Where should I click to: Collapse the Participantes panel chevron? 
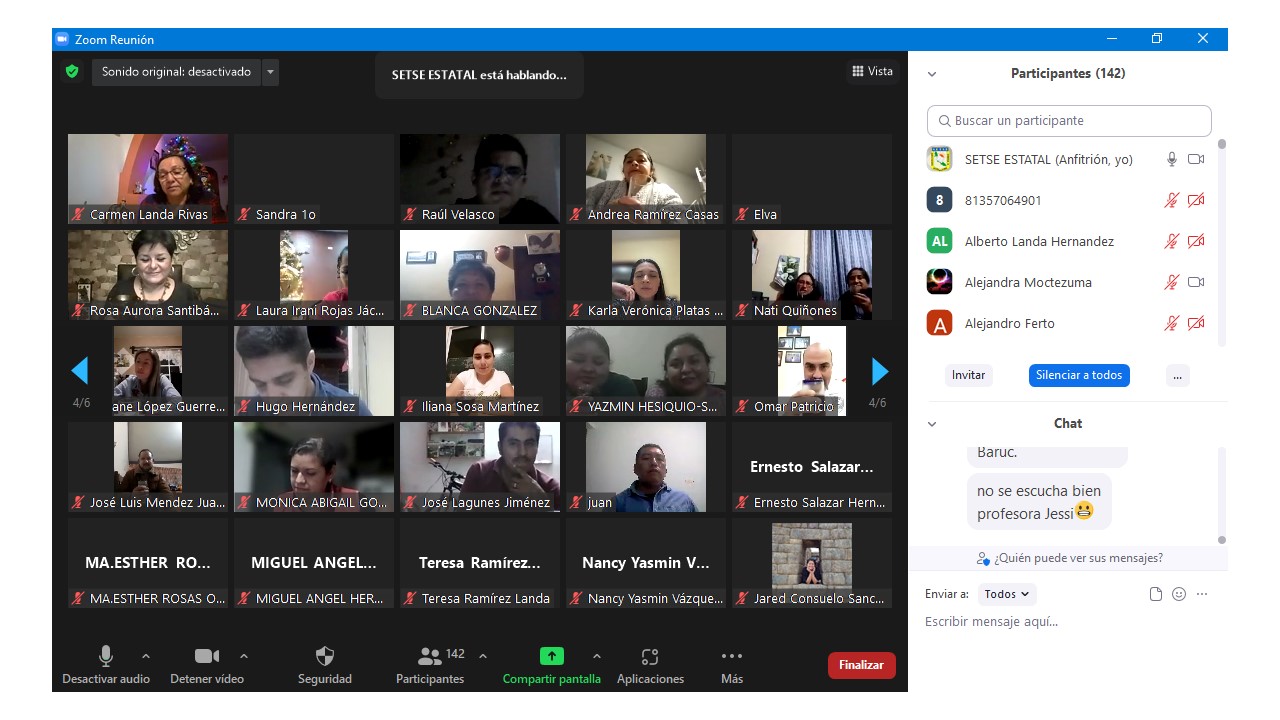pos(932,74)
